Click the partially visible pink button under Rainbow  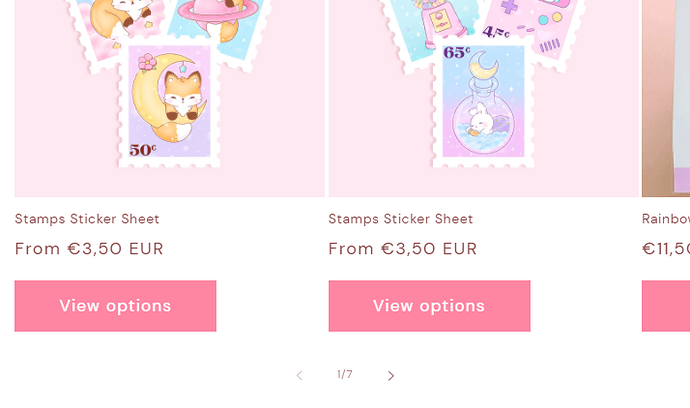click(666, 306)
